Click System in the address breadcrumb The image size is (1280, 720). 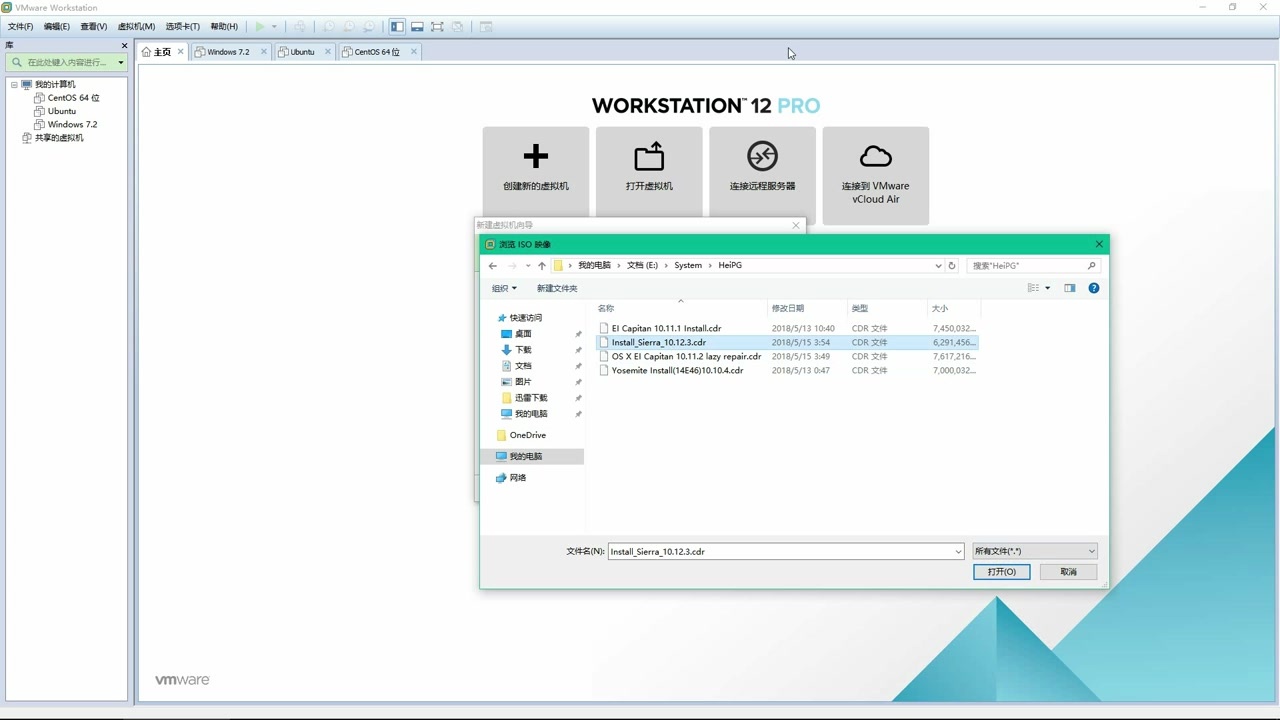[x=688, y=266]
